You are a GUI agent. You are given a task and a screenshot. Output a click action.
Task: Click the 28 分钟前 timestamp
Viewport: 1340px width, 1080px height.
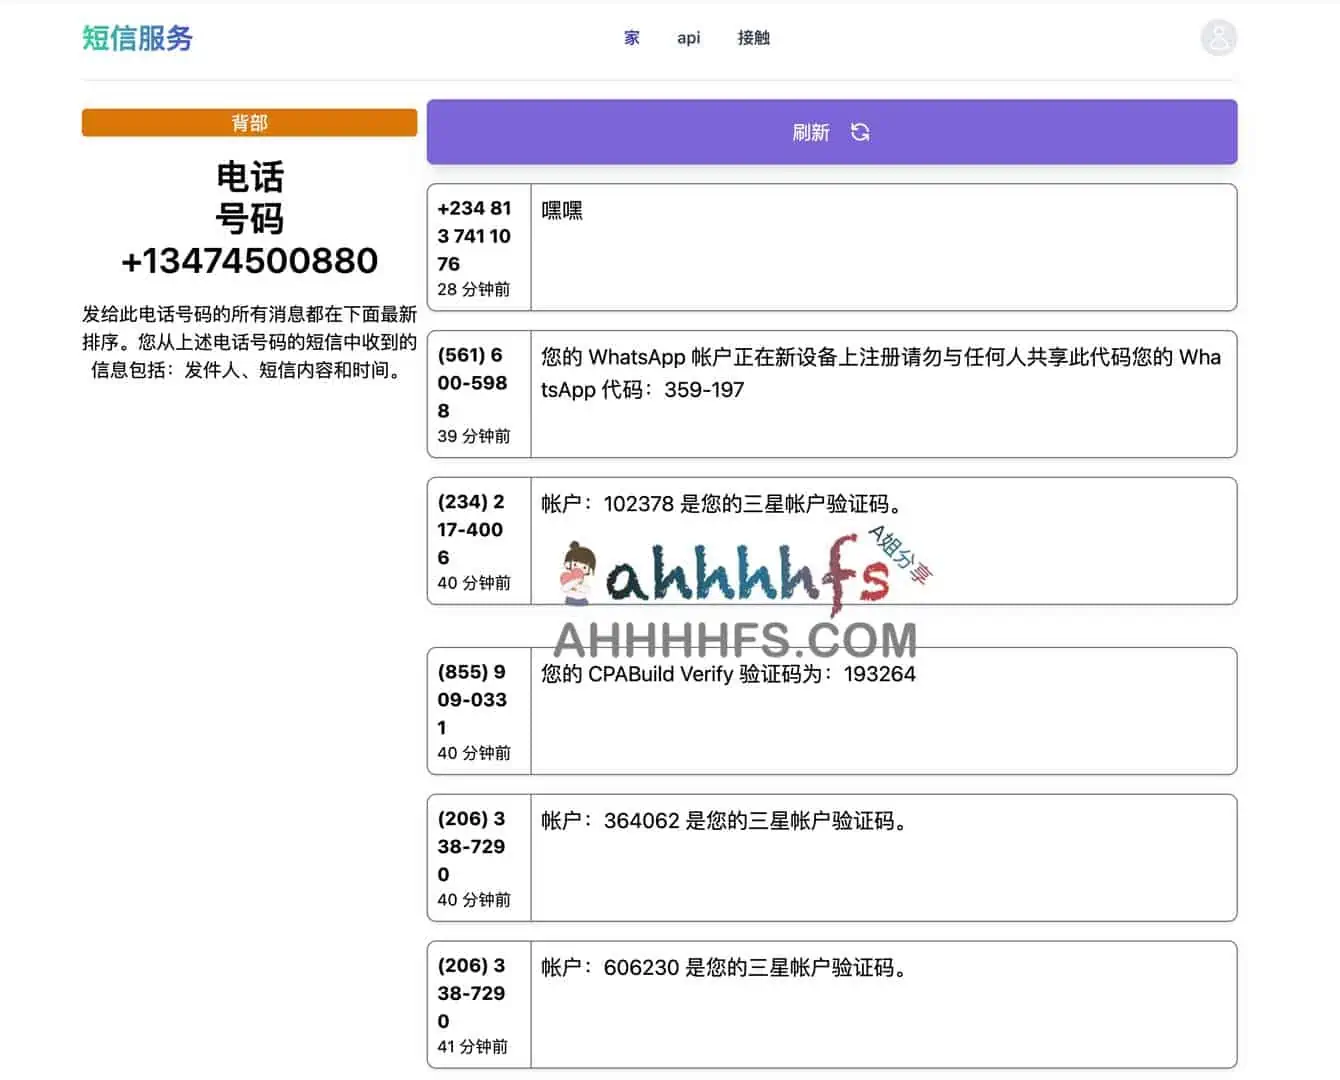[x=475, y=290]
